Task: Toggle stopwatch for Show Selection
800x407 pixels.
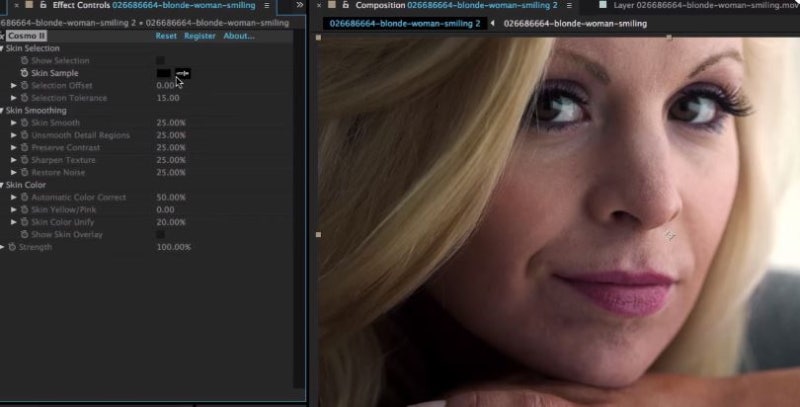Action: pyautogui.click(x=24, y=61)
